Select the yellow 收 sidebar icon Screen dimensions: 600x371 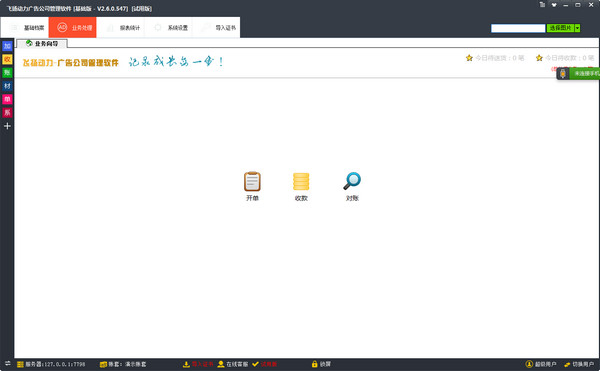click(7, 59)
